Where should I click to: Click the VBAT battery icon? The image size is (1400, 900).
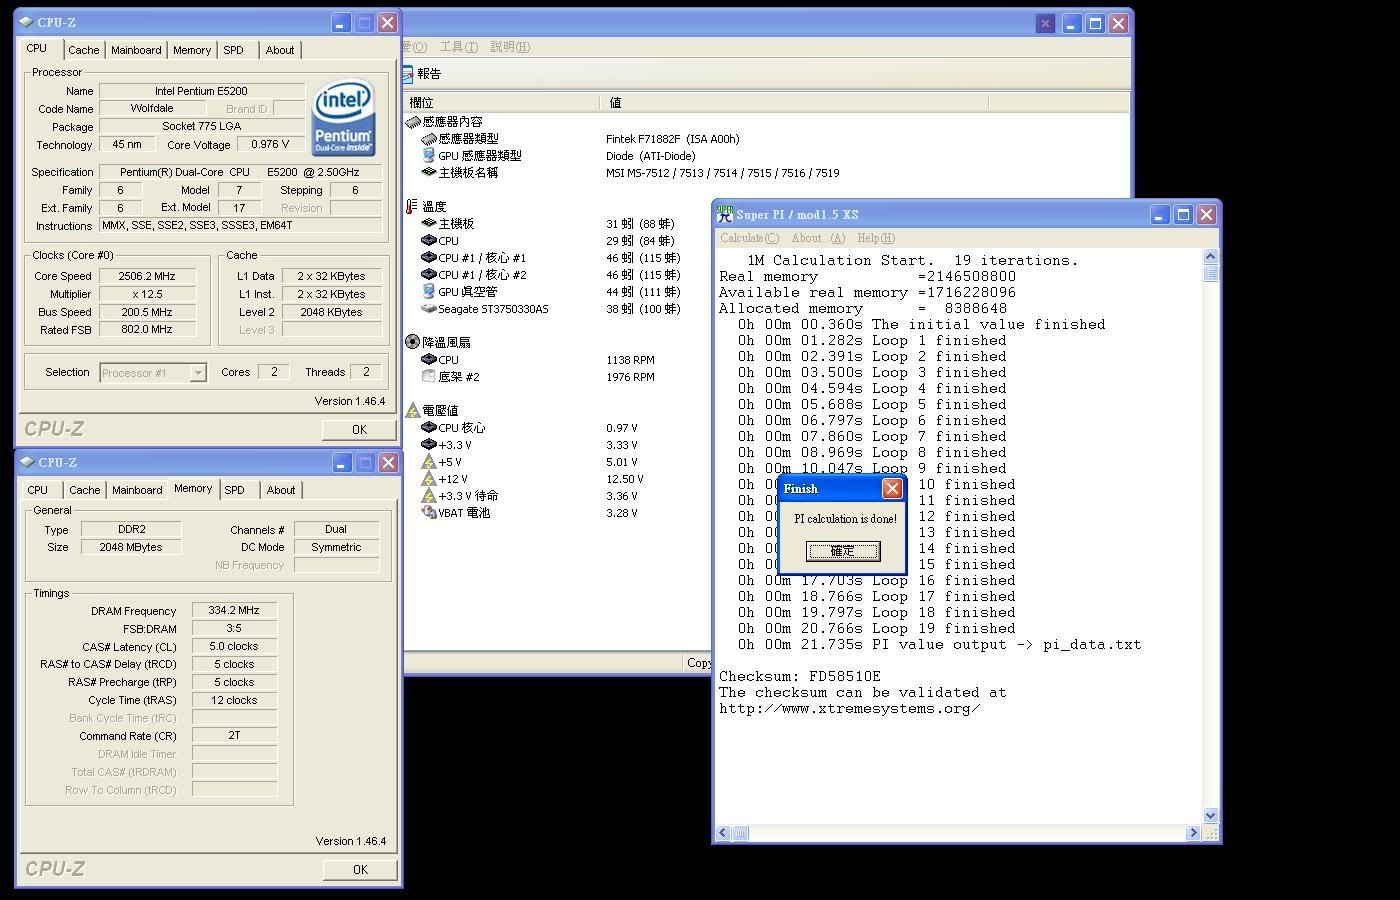(429, 512)
